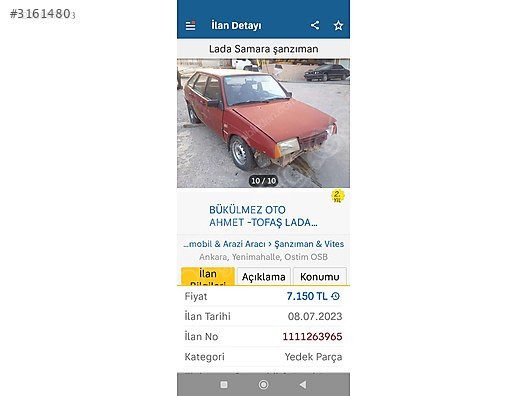Click listing number 1111263965
This screenshot has height=396, width=528.
(312, 336)
